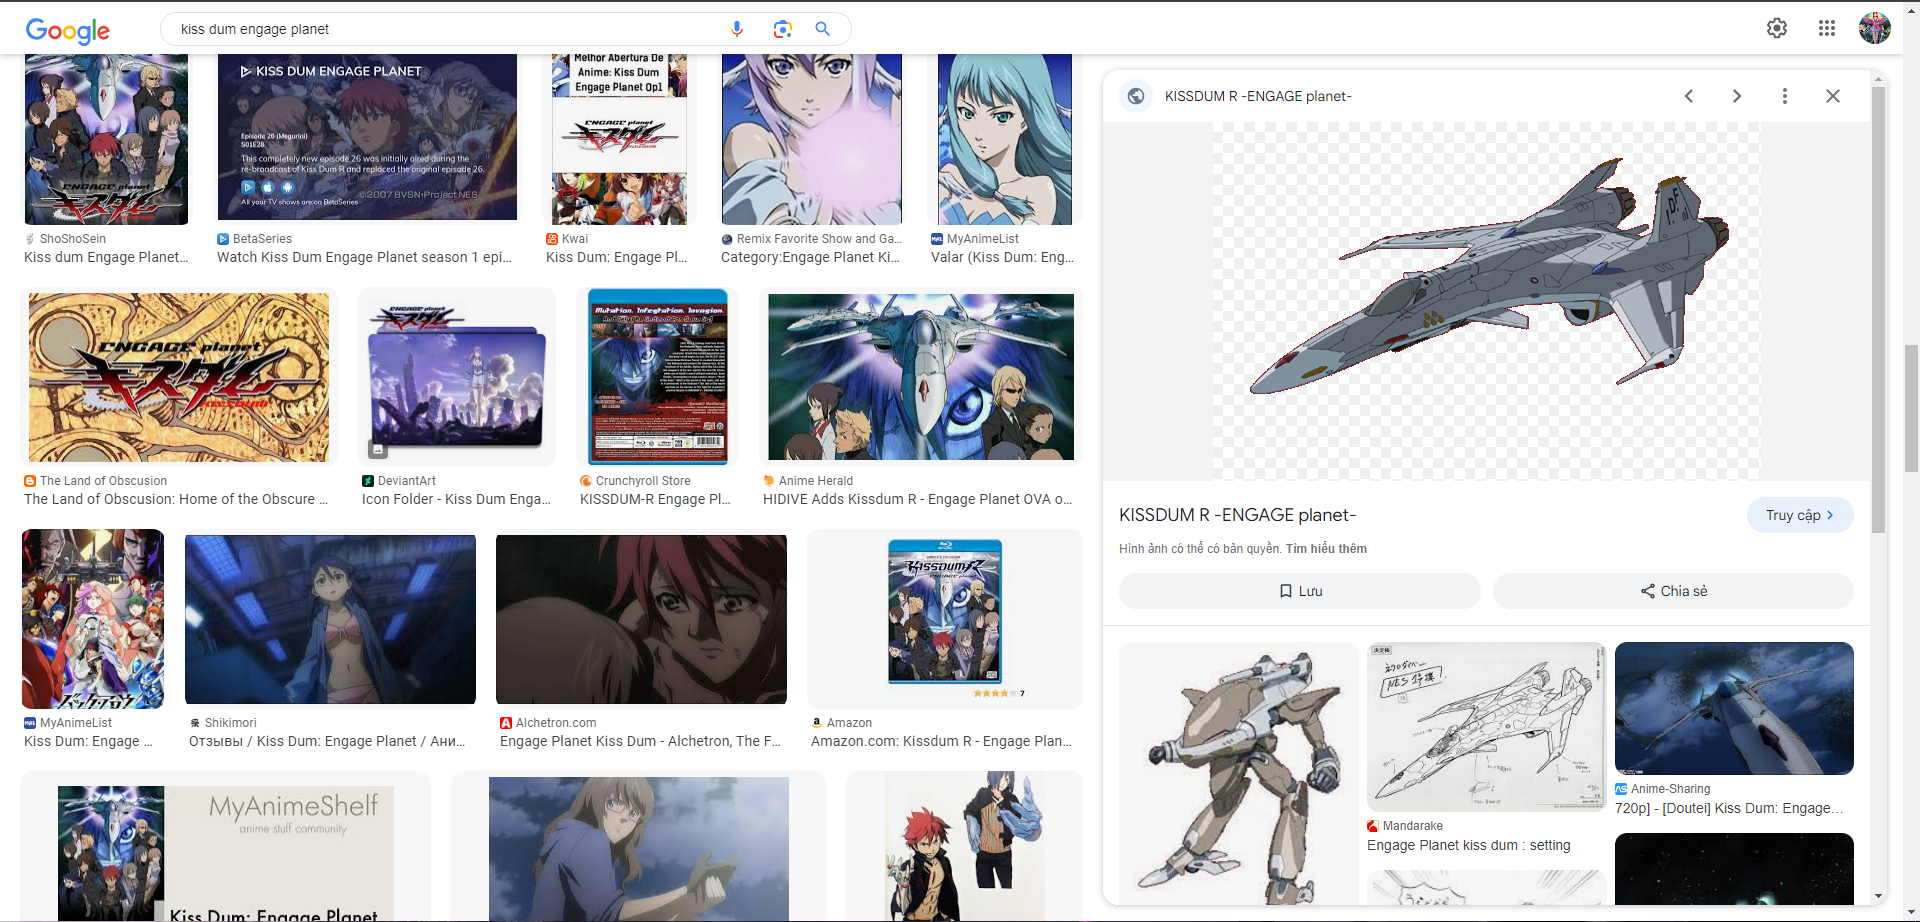Click the Mandarake source label
The image size is (1920, 922).
(x=1412, y=826)
